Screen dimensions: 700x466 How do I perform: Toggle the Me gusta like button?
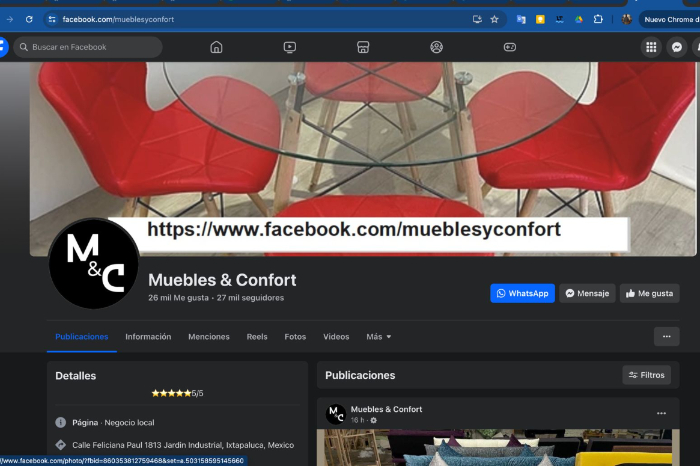click(650, 293)
